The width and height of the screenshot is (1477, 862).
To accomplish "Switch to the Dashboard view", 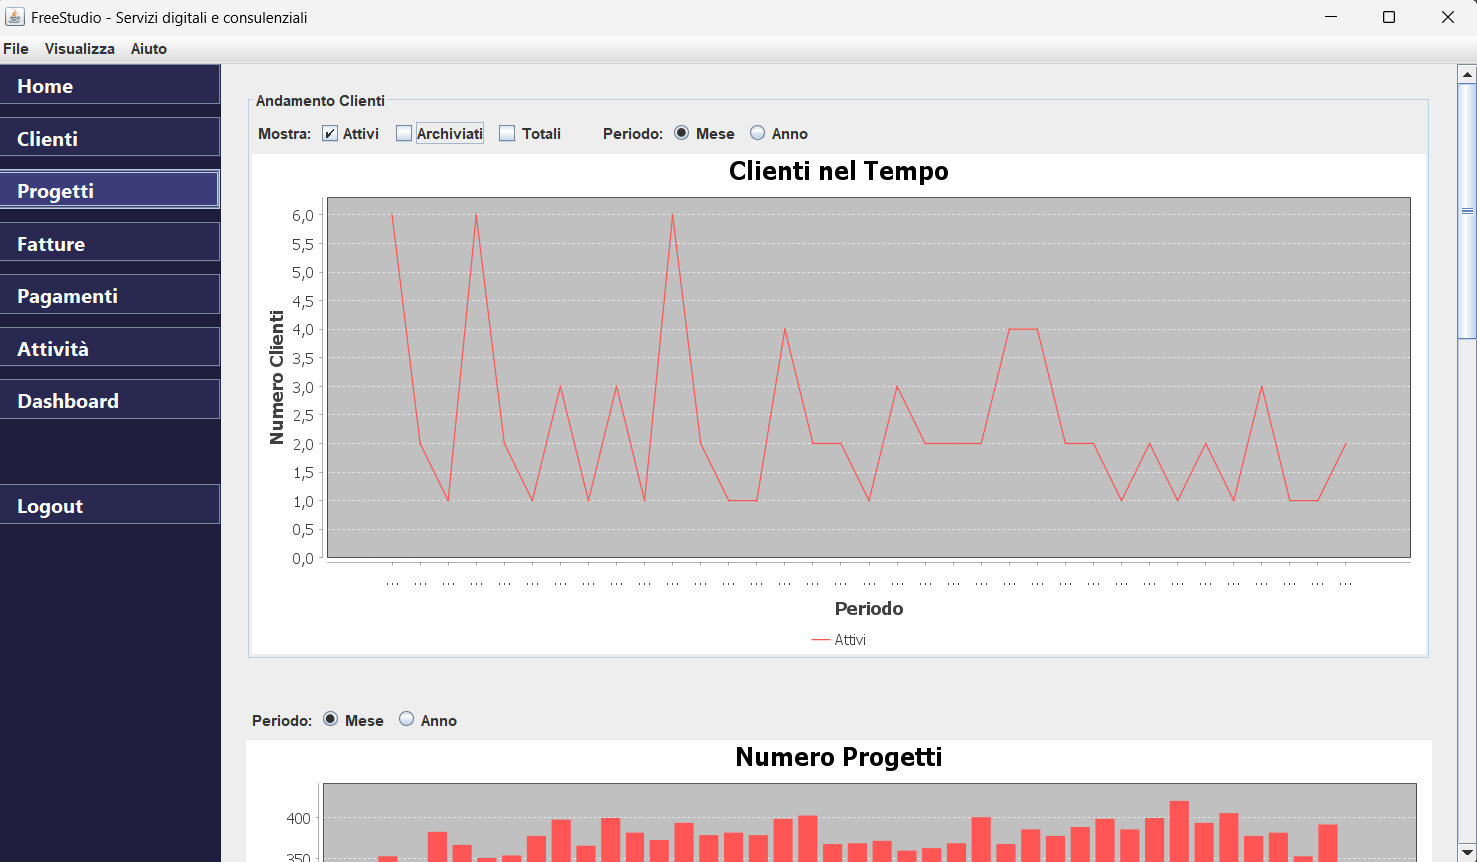I will (x=110, y=400).
